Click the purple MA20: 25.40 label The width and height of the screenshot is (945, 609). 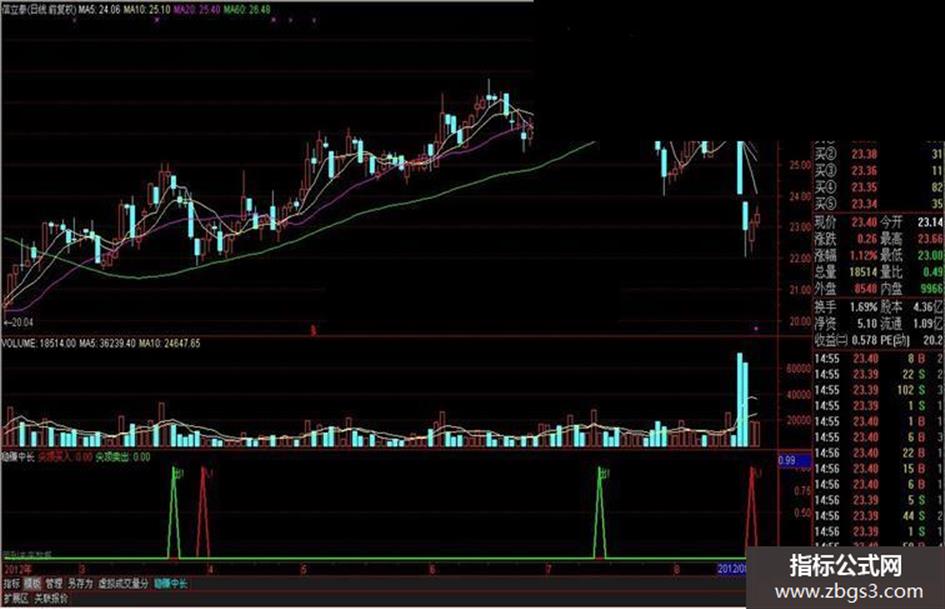click(x=198, y=10)
